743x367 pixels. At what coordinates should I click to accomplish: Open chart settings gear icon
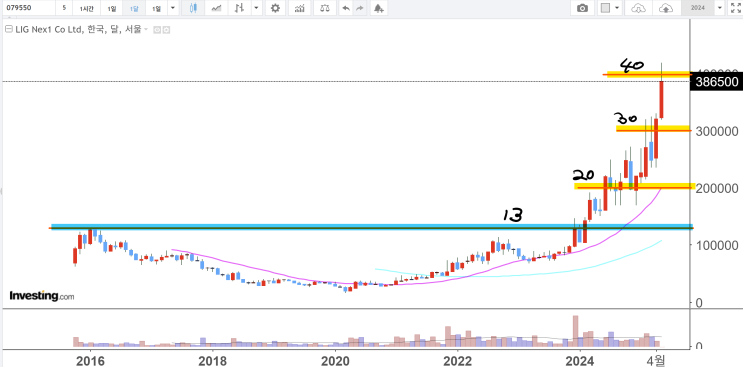coord(275,8)
